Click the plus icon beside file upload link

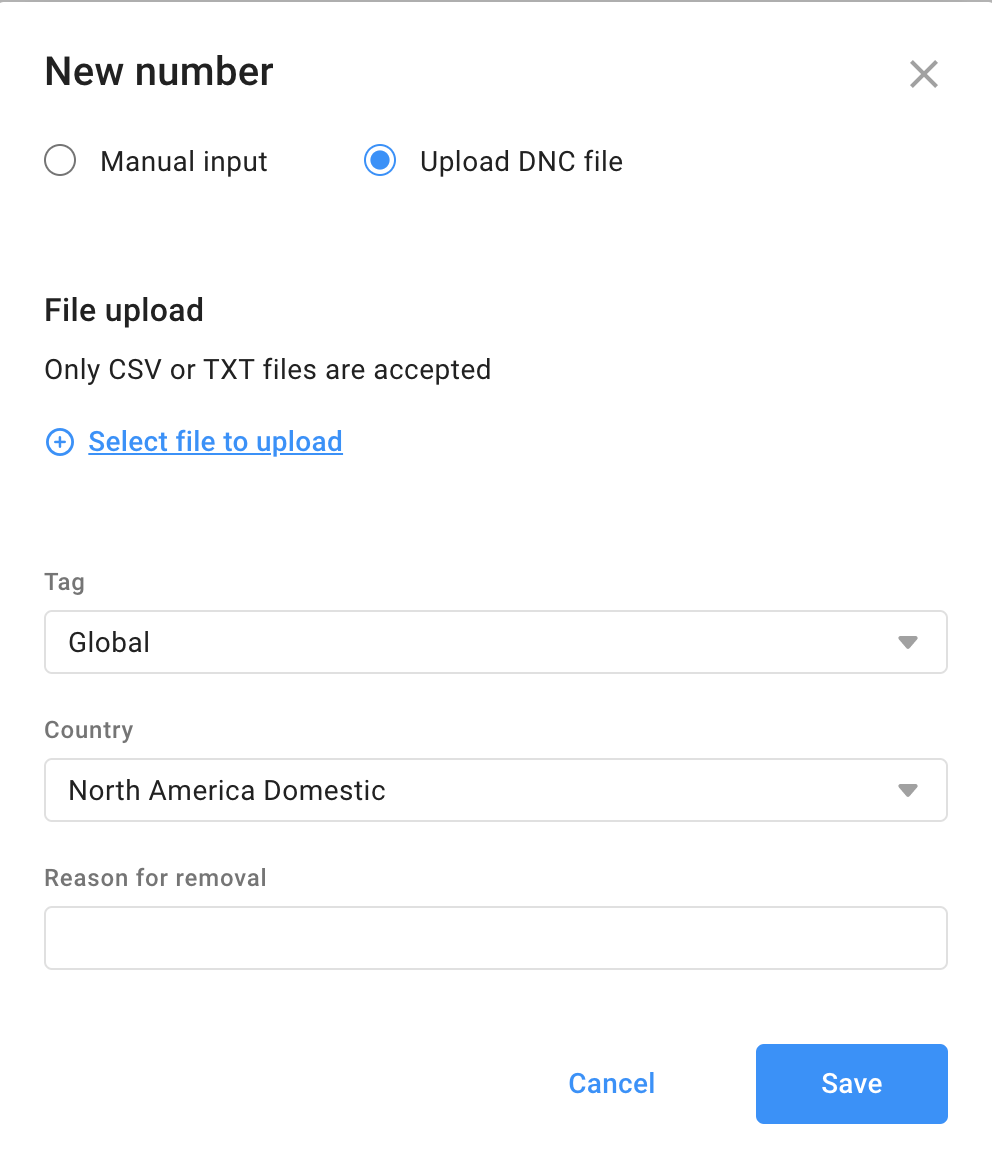60,441
